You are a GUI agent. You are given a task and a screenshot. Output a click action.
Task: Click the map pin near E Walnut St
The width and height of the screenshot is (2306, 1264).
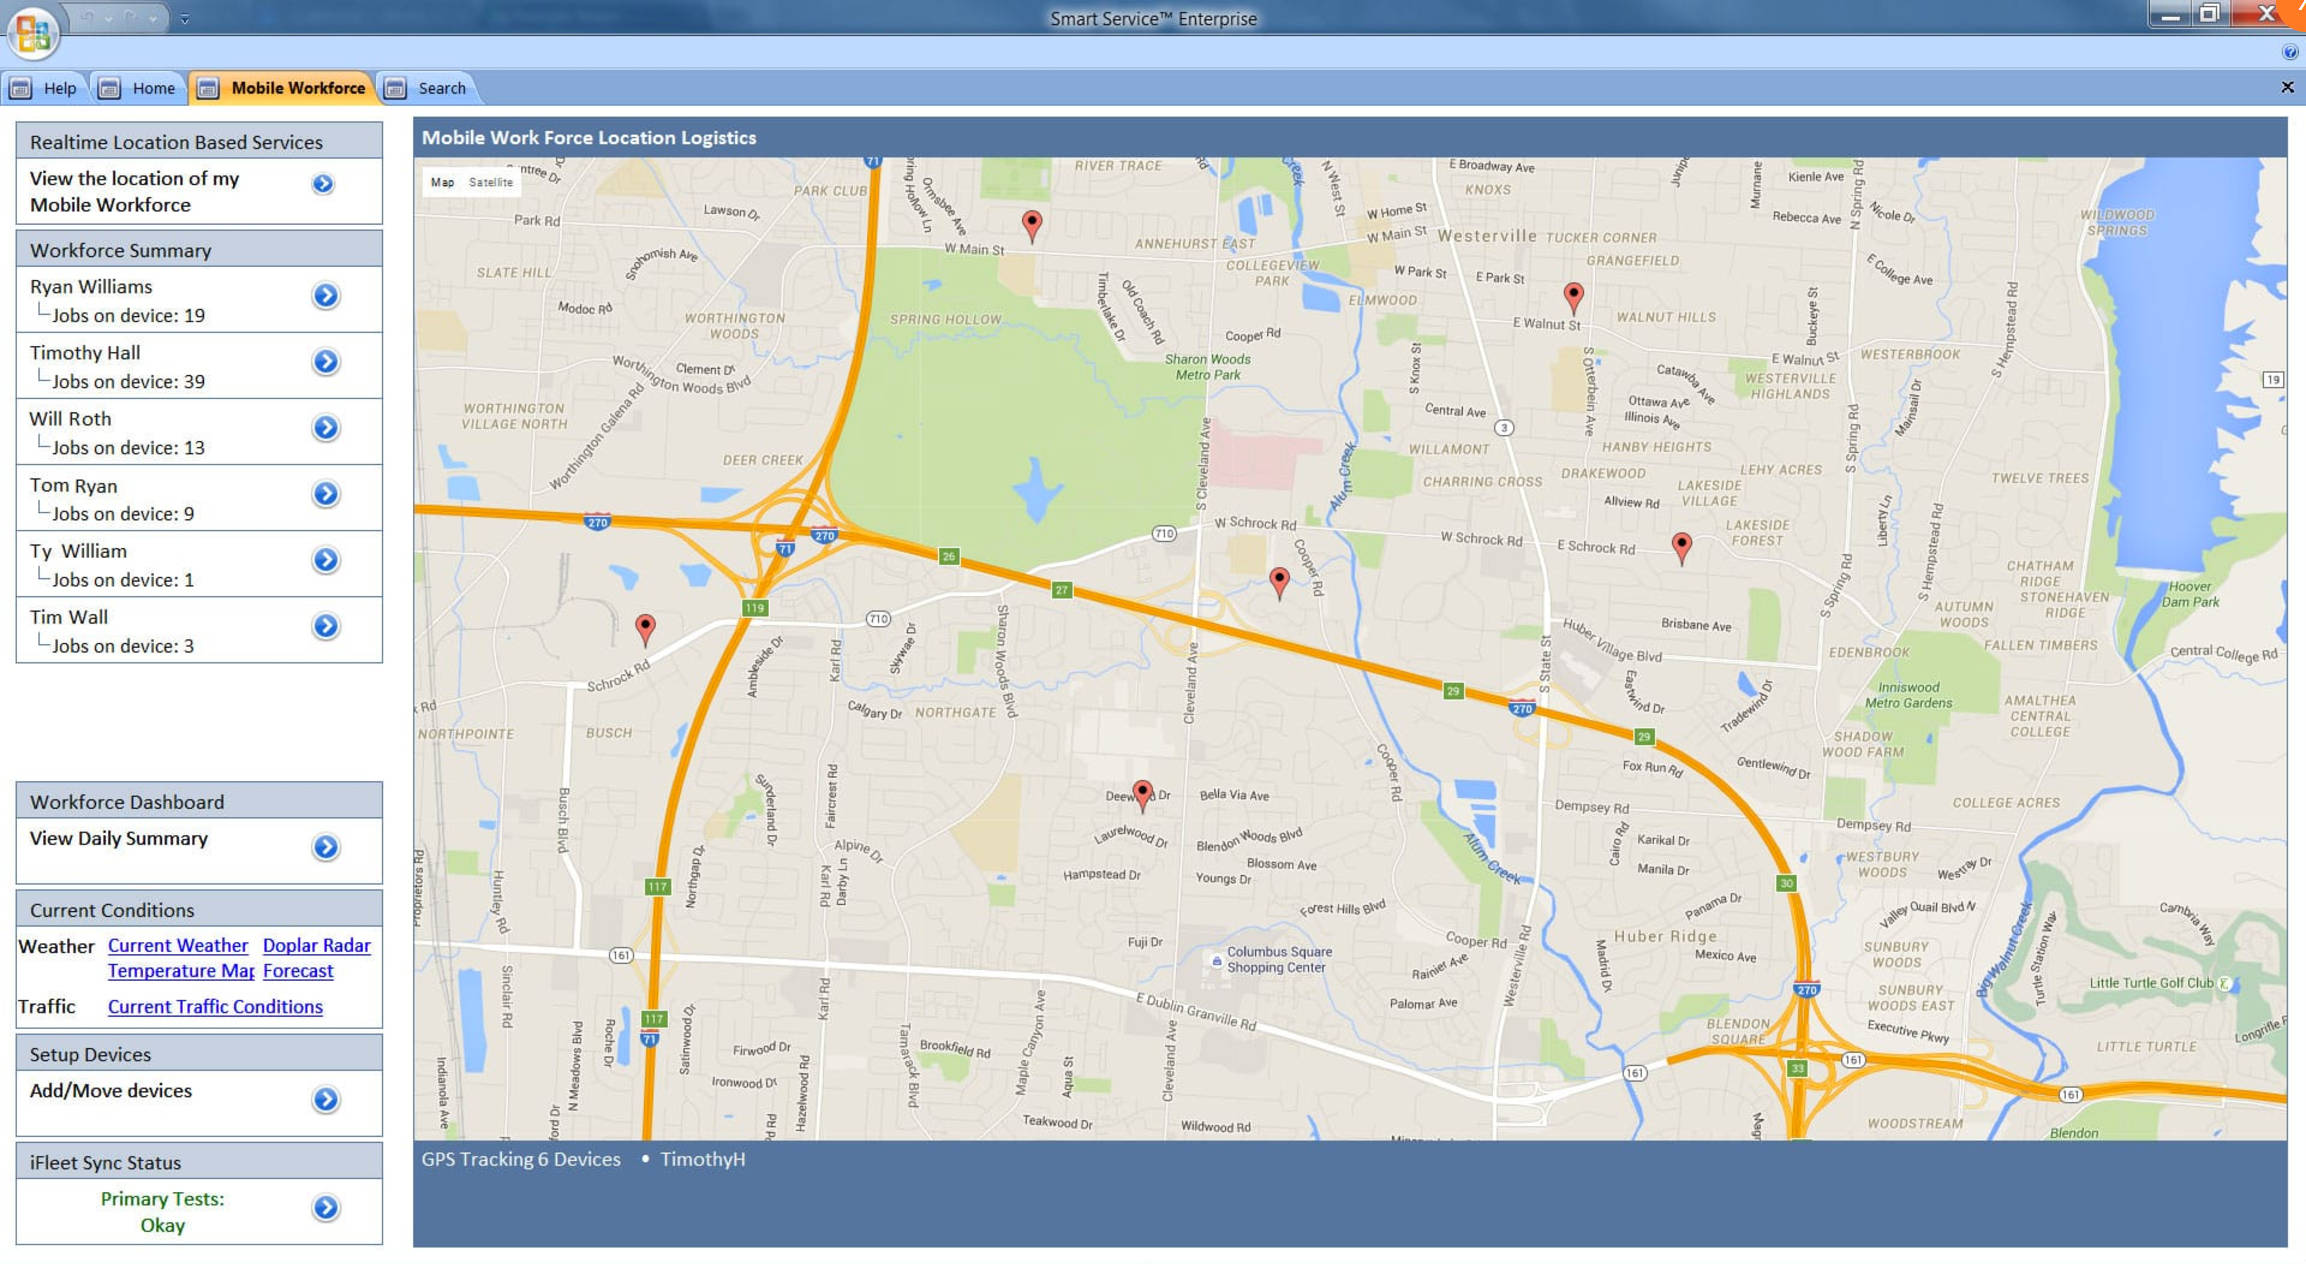[x=1573, y=295]
